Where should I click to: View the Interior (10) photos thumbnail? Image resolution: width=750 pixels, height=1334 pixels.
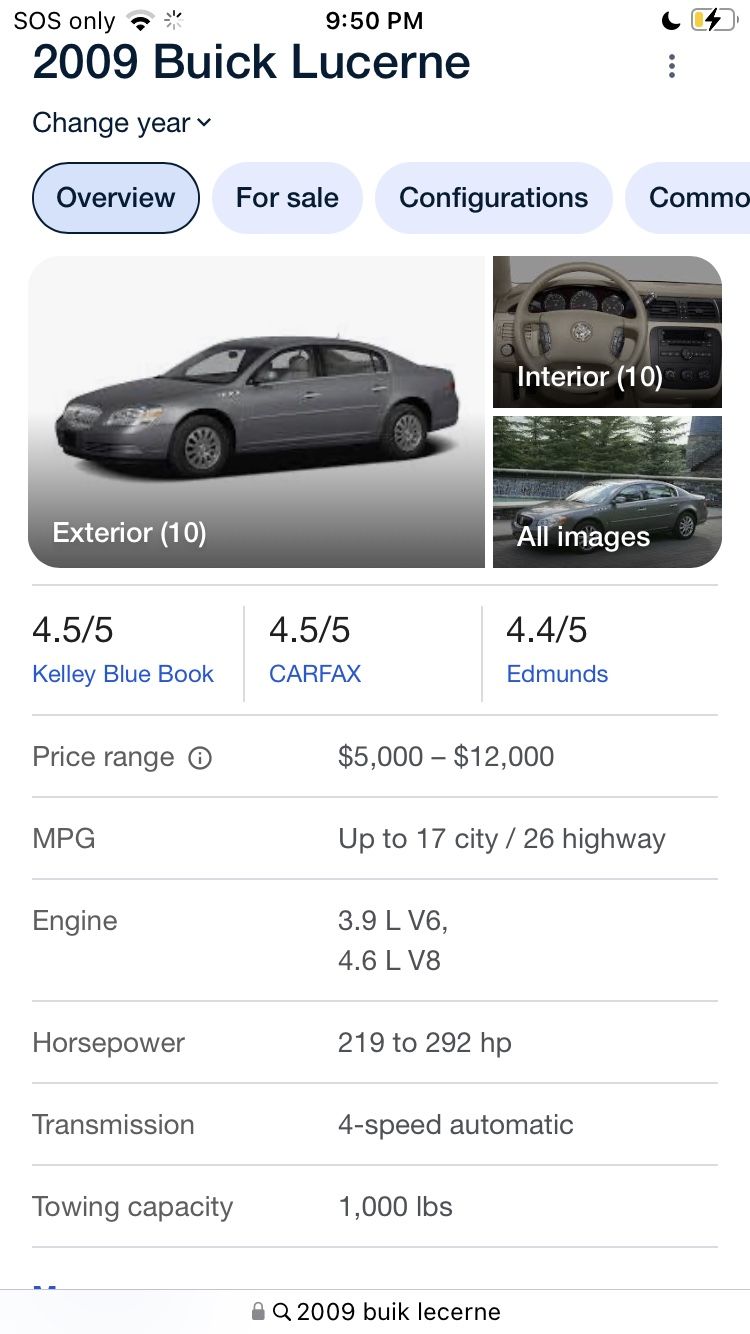pyautogui.click(x=607, y=332)
